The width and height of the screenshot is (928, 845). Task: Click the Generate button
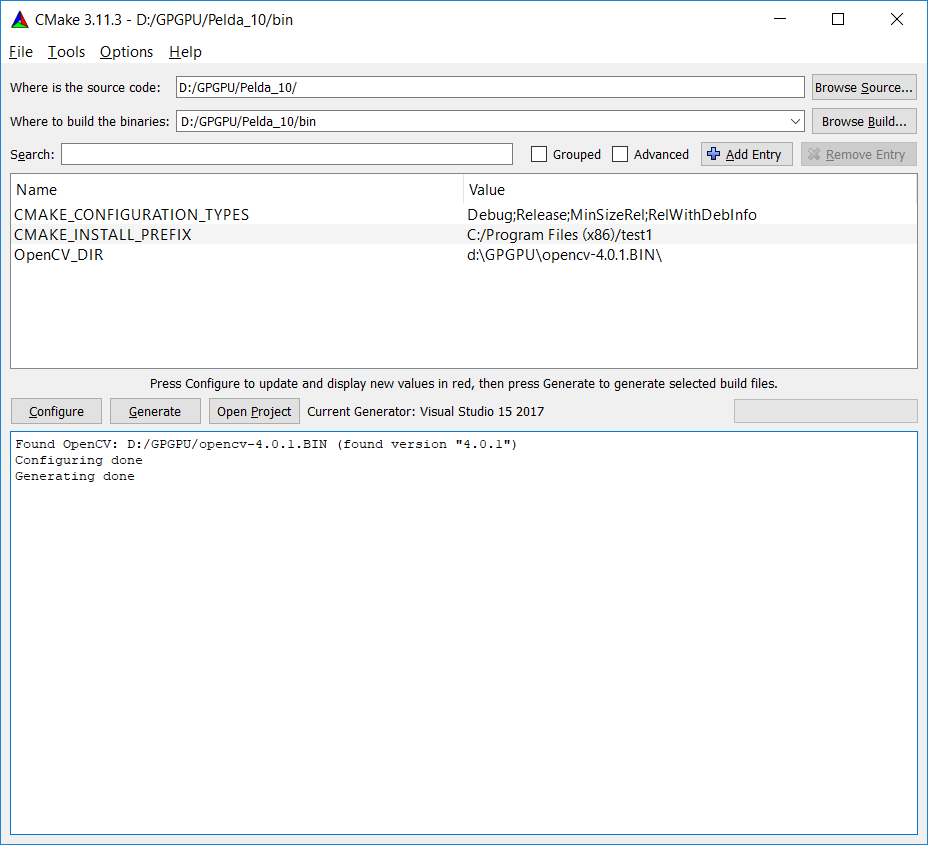155,411
